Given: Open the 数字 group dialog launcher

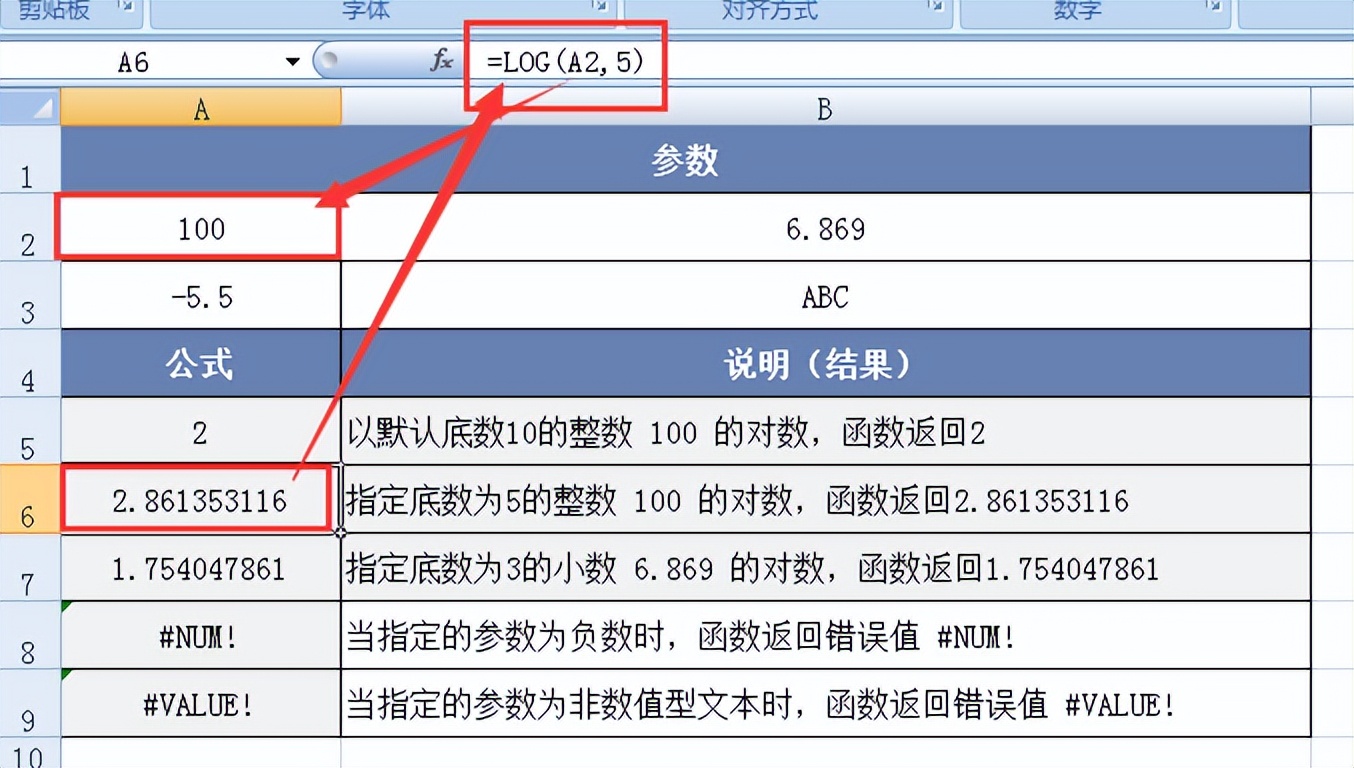Looking at the screenshot, I should click(1213, 8).
